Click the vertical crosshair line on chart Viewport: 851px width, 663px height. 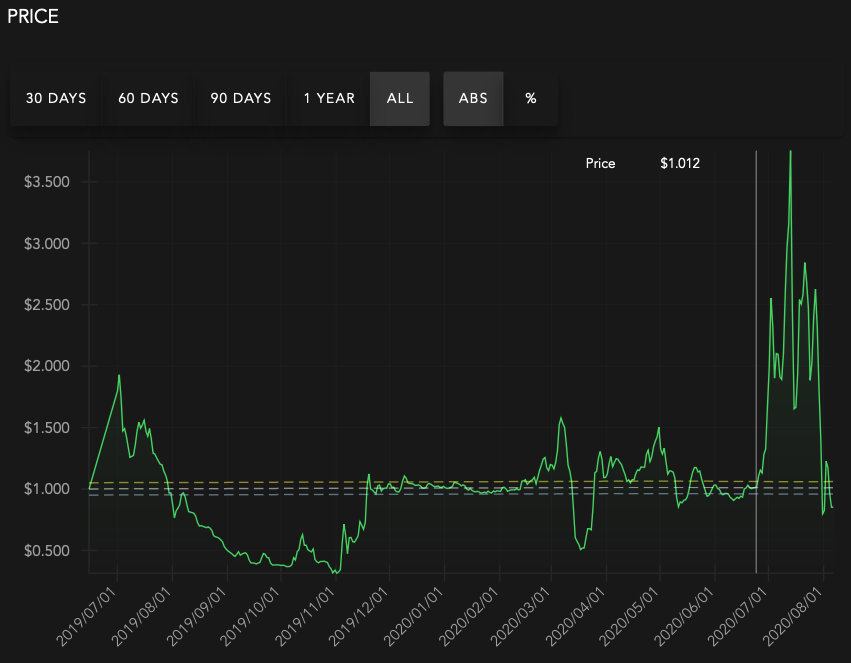(756, 350)
